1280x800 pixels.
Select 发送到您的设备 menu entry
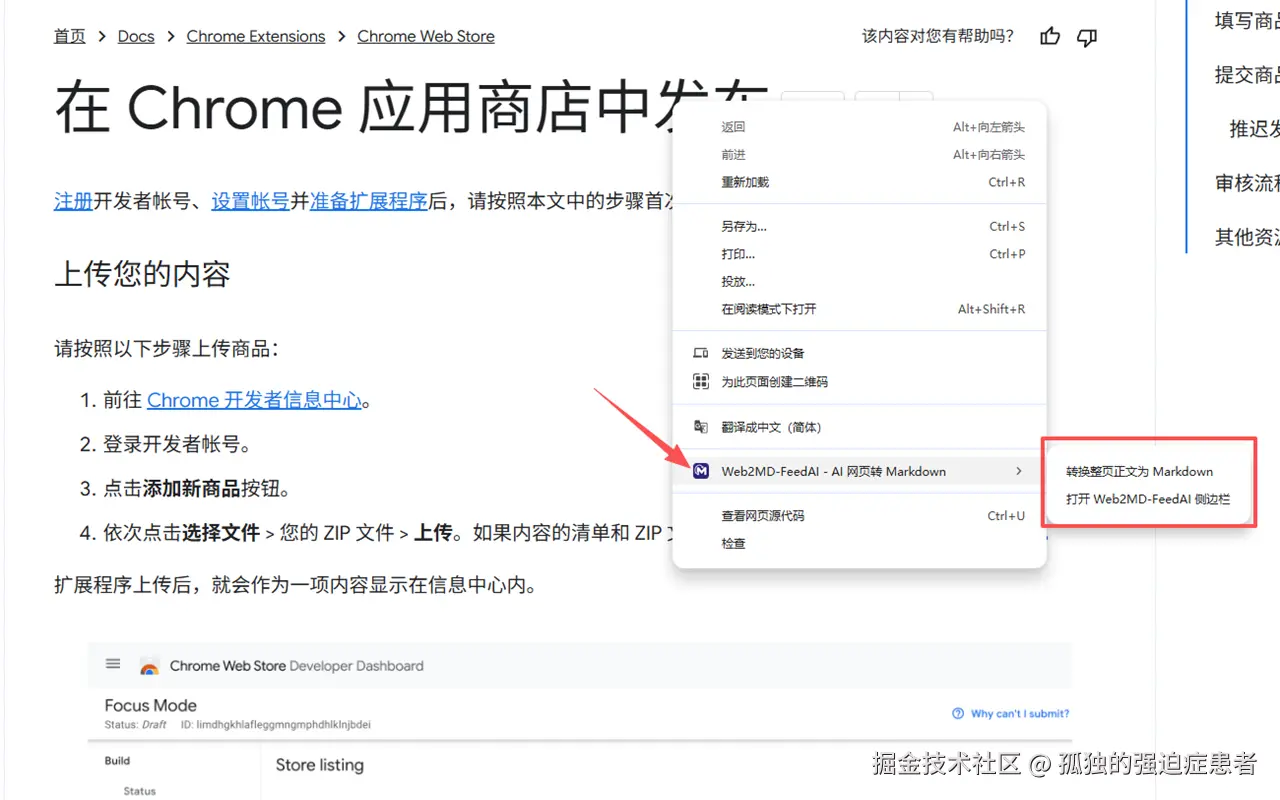pos(859,353)
